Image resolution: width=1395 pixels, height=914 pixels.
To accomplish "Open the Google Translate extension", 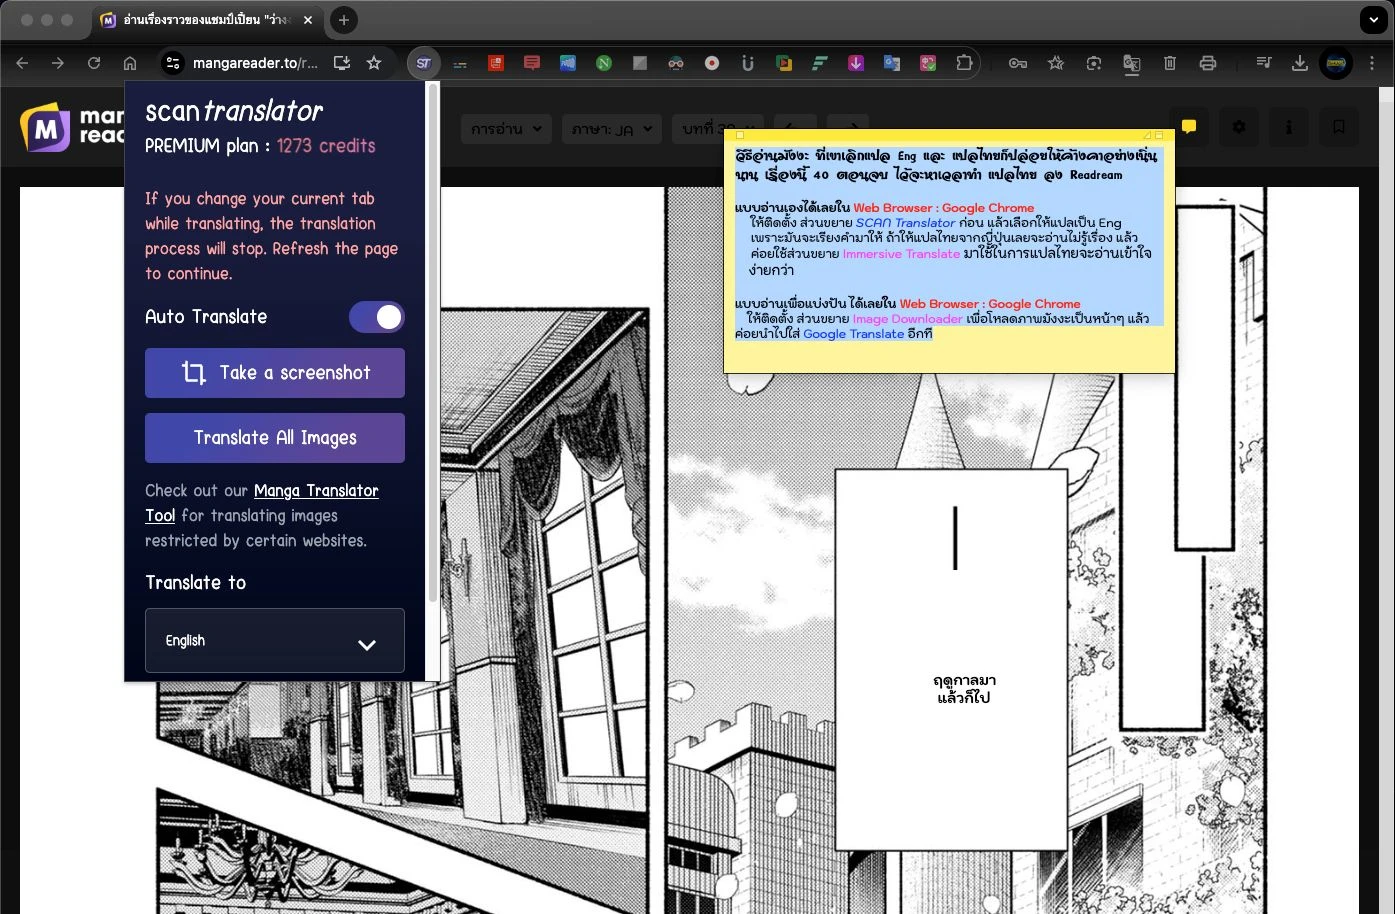I will pos(891,63).
